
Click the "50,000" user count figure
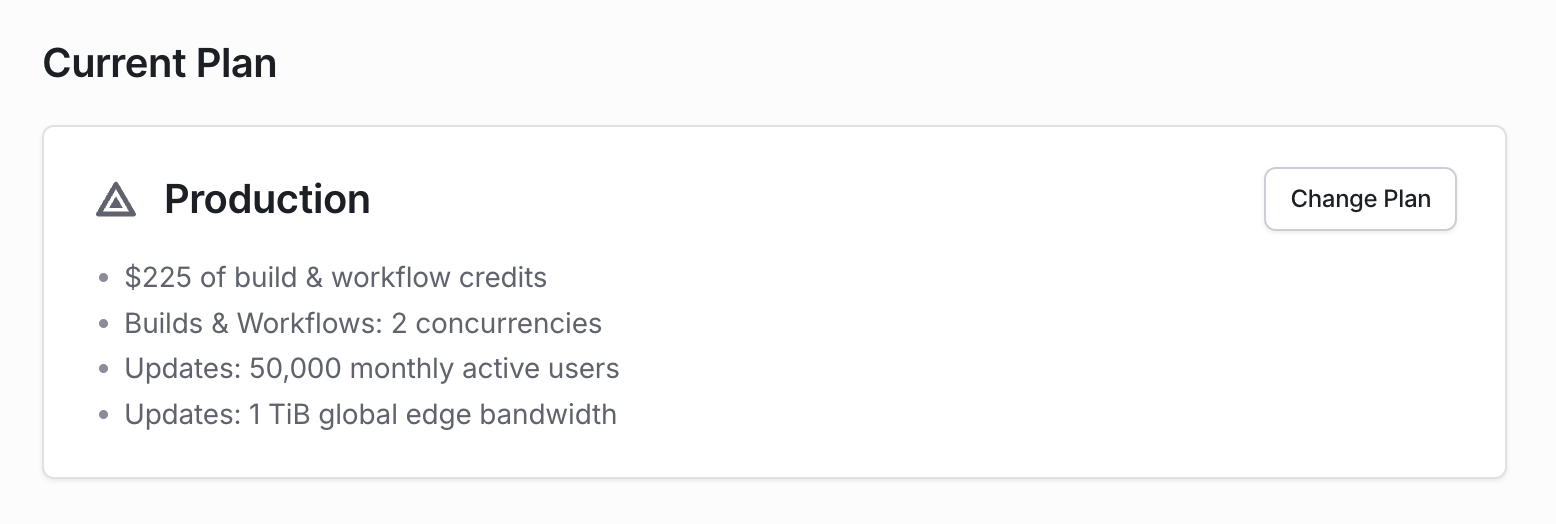tap(295, 369)
